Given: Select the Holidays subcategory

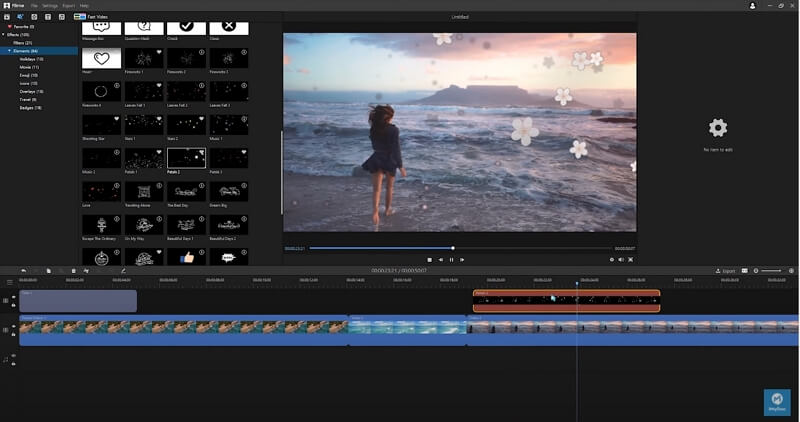Looking at the screenshot, I should (x=31, y=59).
